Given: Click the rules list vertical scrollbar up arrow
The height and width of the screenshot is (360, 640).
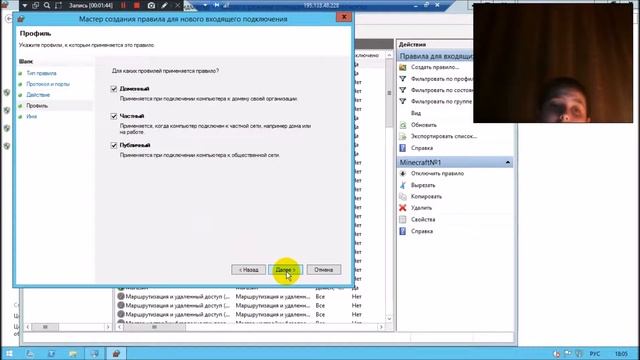Looking at the screenshot, I should [389, 55].
